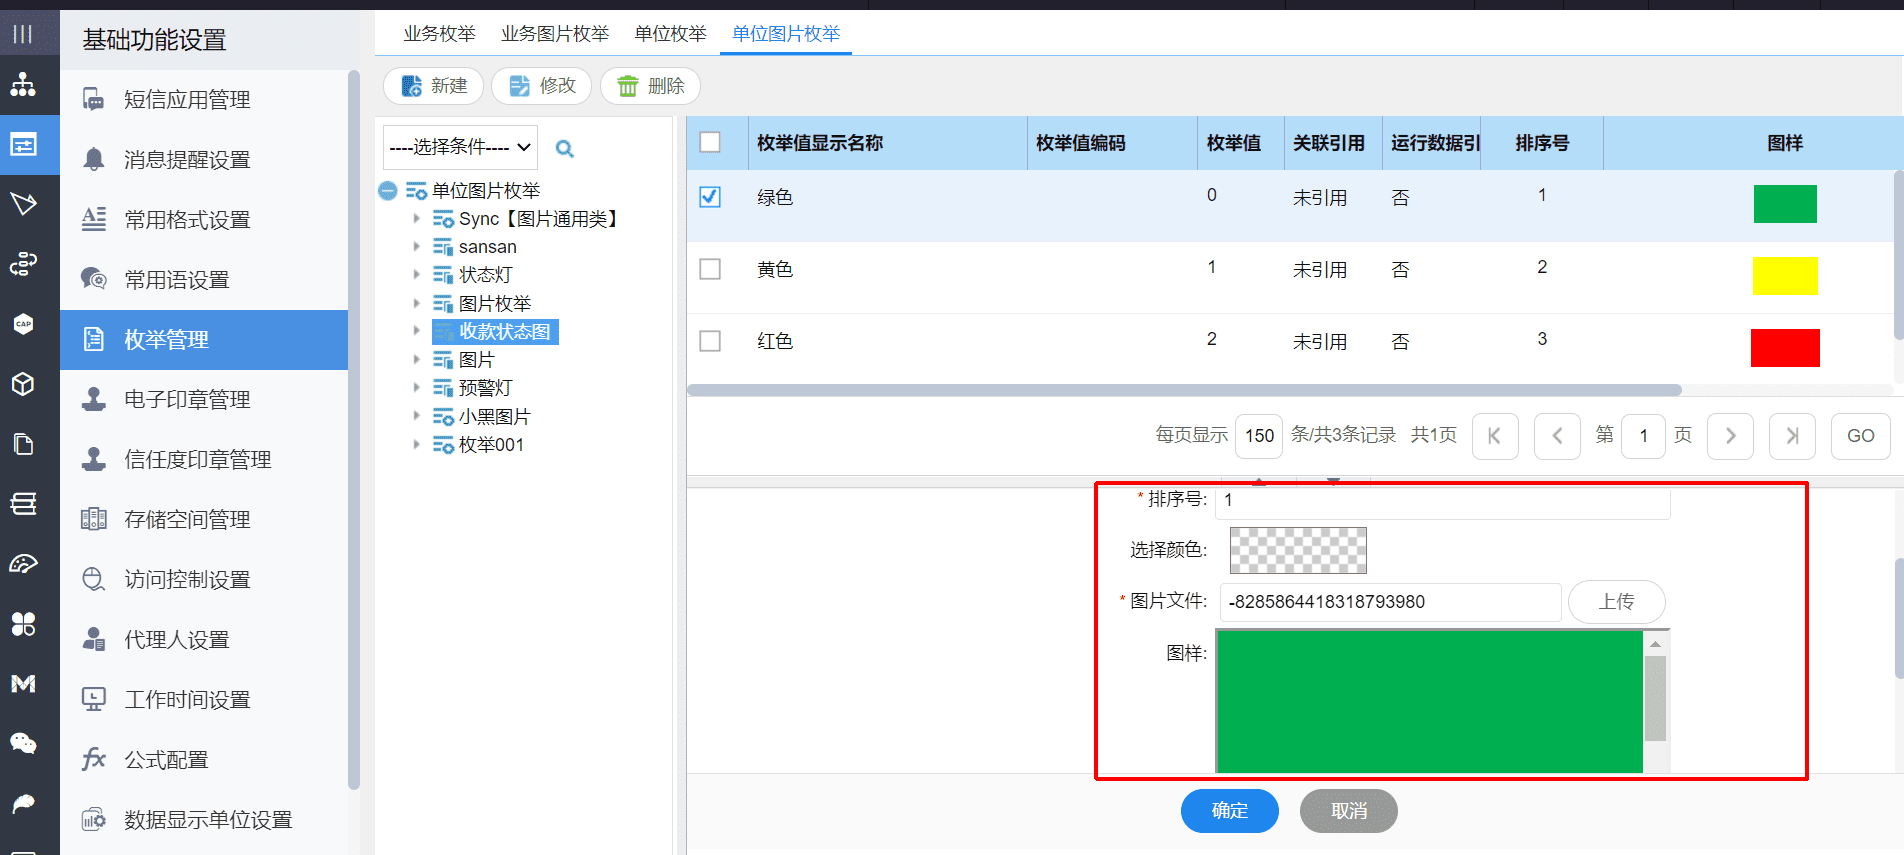Jump to the last page of records

[x=1792, y=436]
